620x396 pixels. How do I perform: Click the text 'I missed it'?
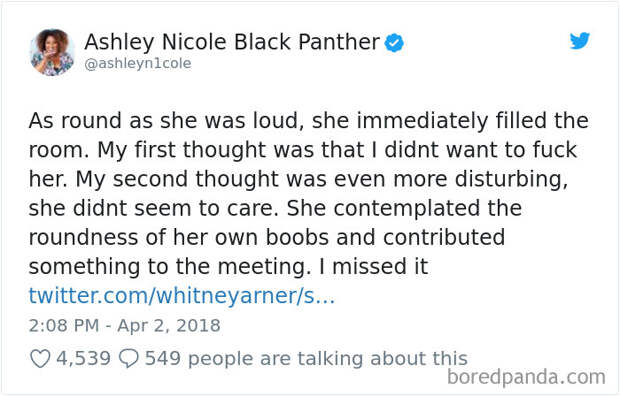pos(373,266)
